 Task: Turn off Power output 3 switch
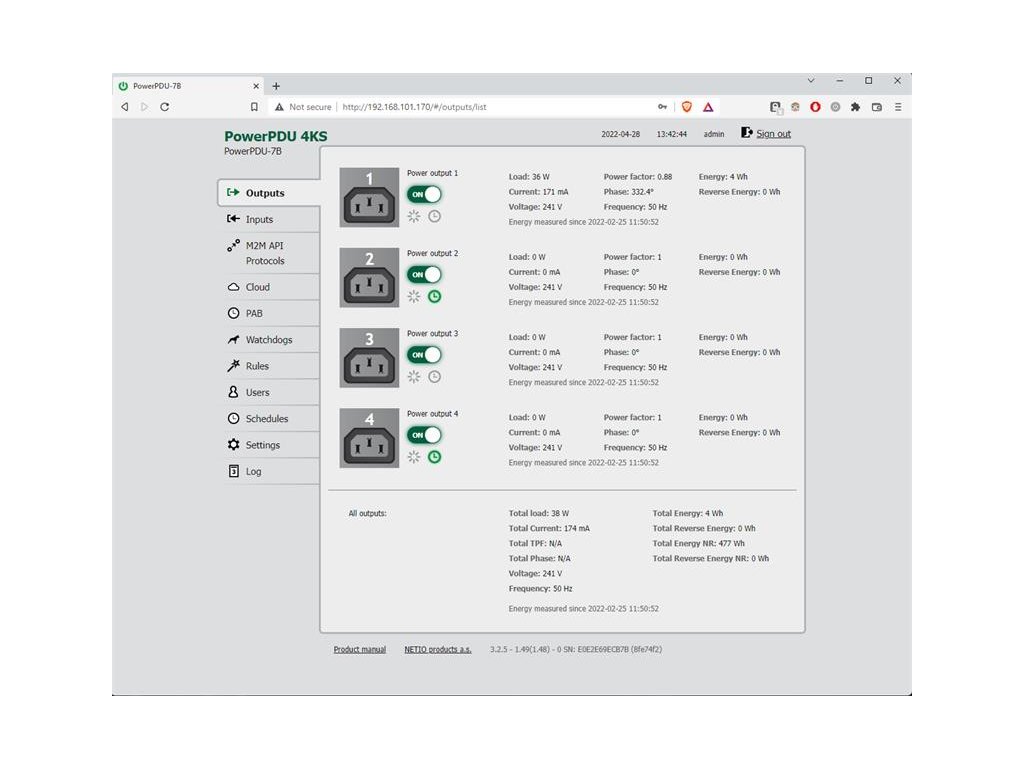(x=424, y=355)
